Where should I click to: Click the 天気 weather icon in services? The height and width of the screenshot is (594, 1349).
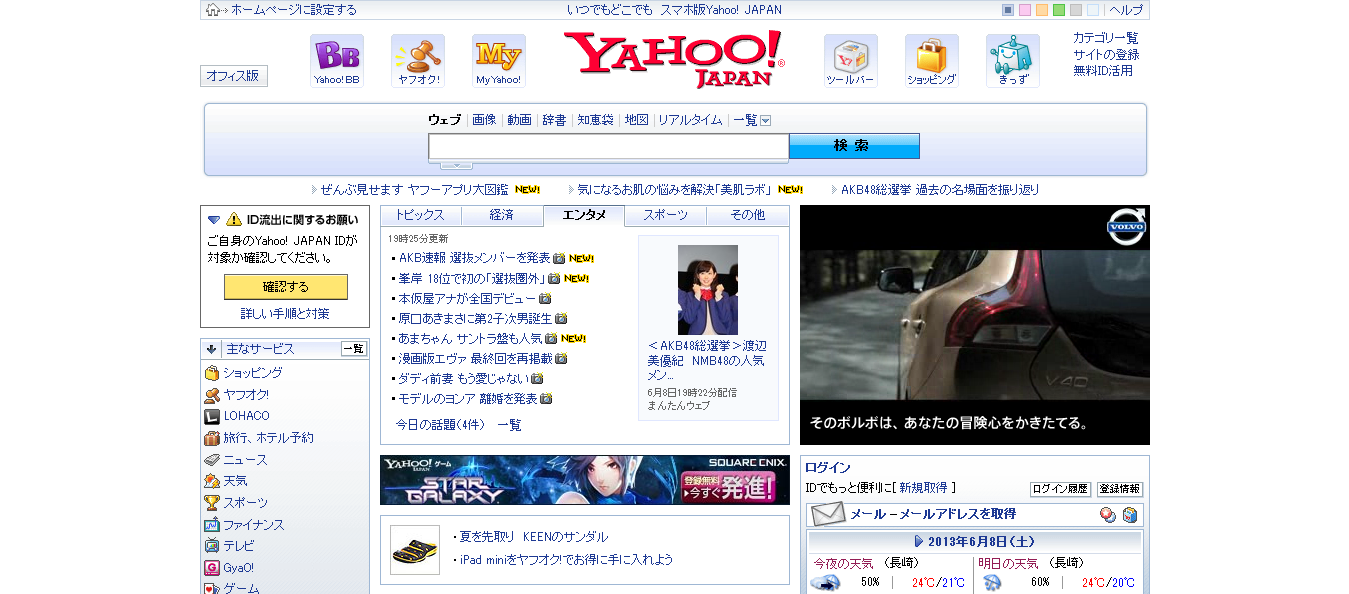(212, 481)
